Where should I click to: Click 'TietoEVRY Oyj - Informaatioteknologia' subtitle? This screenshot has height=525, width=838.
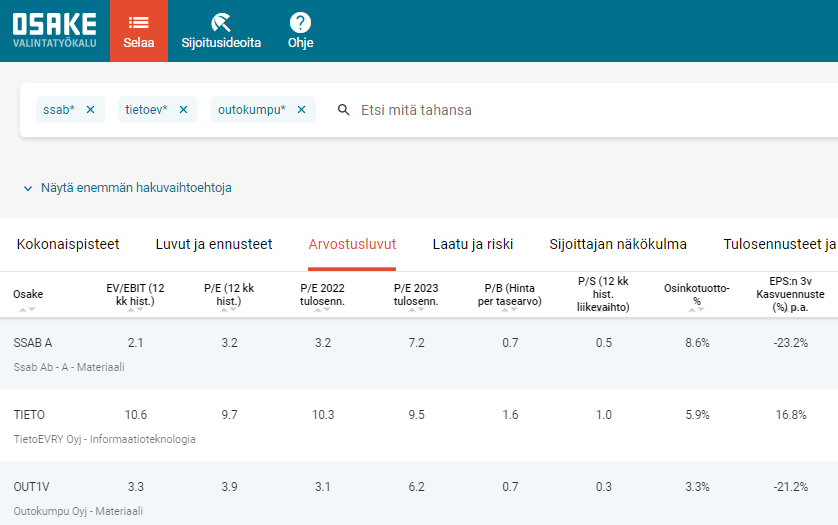(105, 439)
